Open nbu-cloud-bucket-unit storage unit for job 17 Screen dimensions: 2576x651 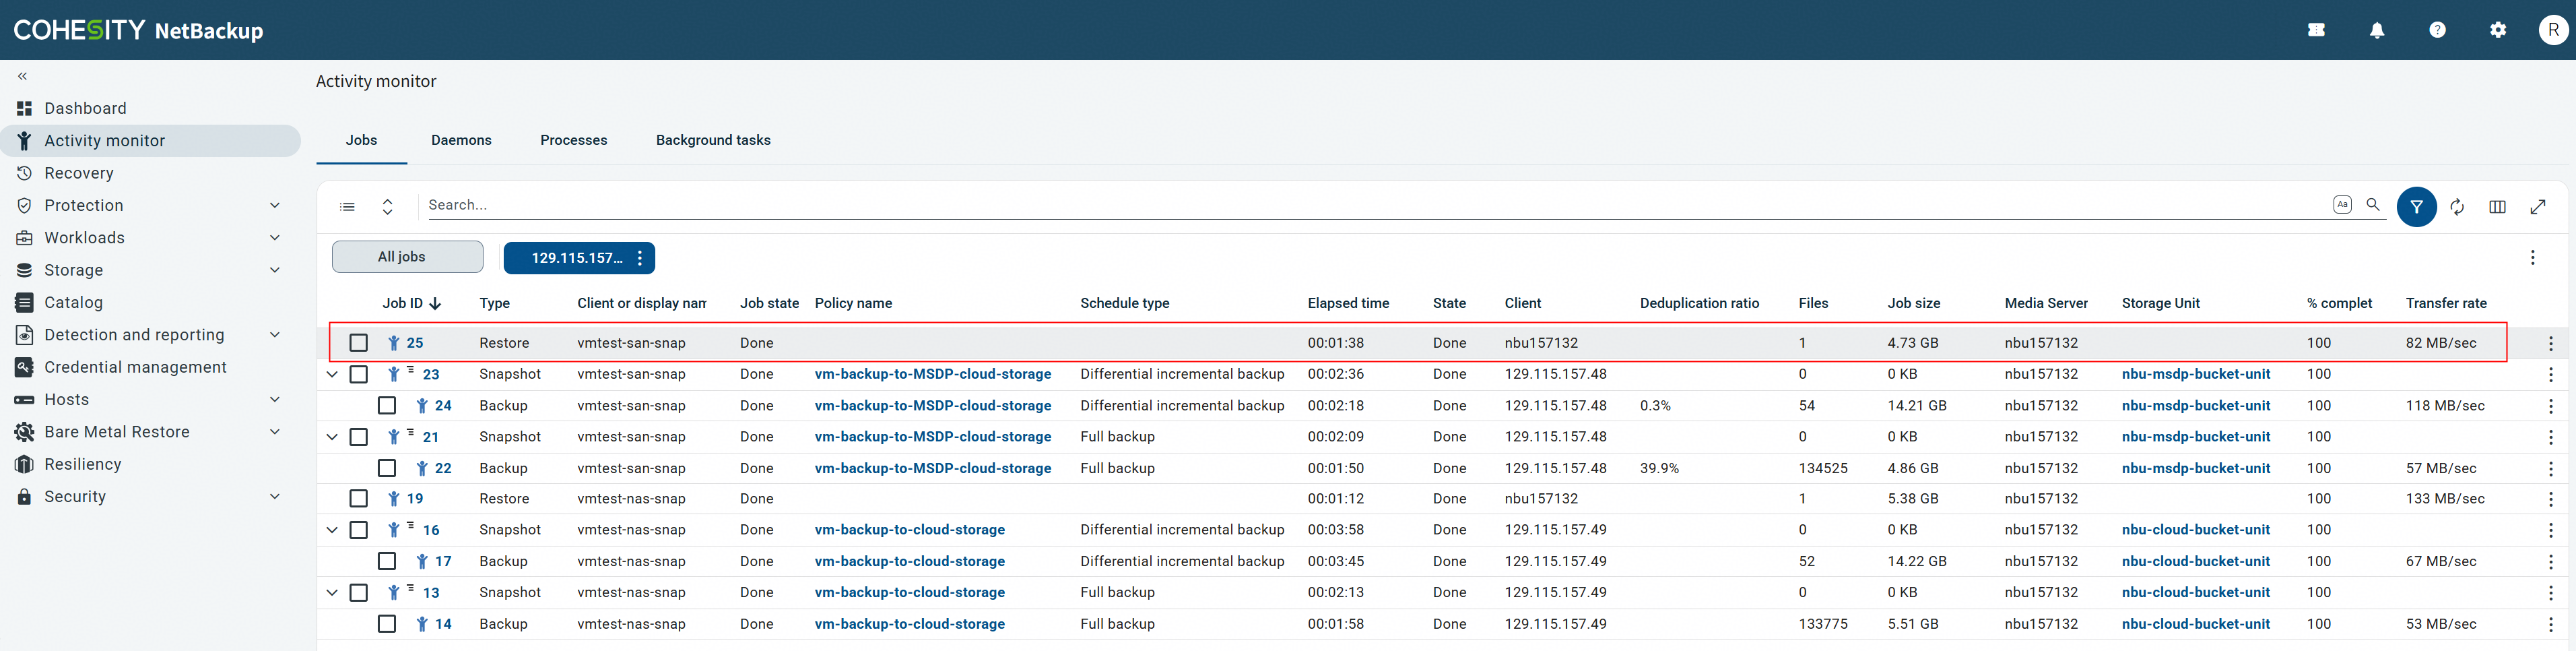tap(2196, 561)
